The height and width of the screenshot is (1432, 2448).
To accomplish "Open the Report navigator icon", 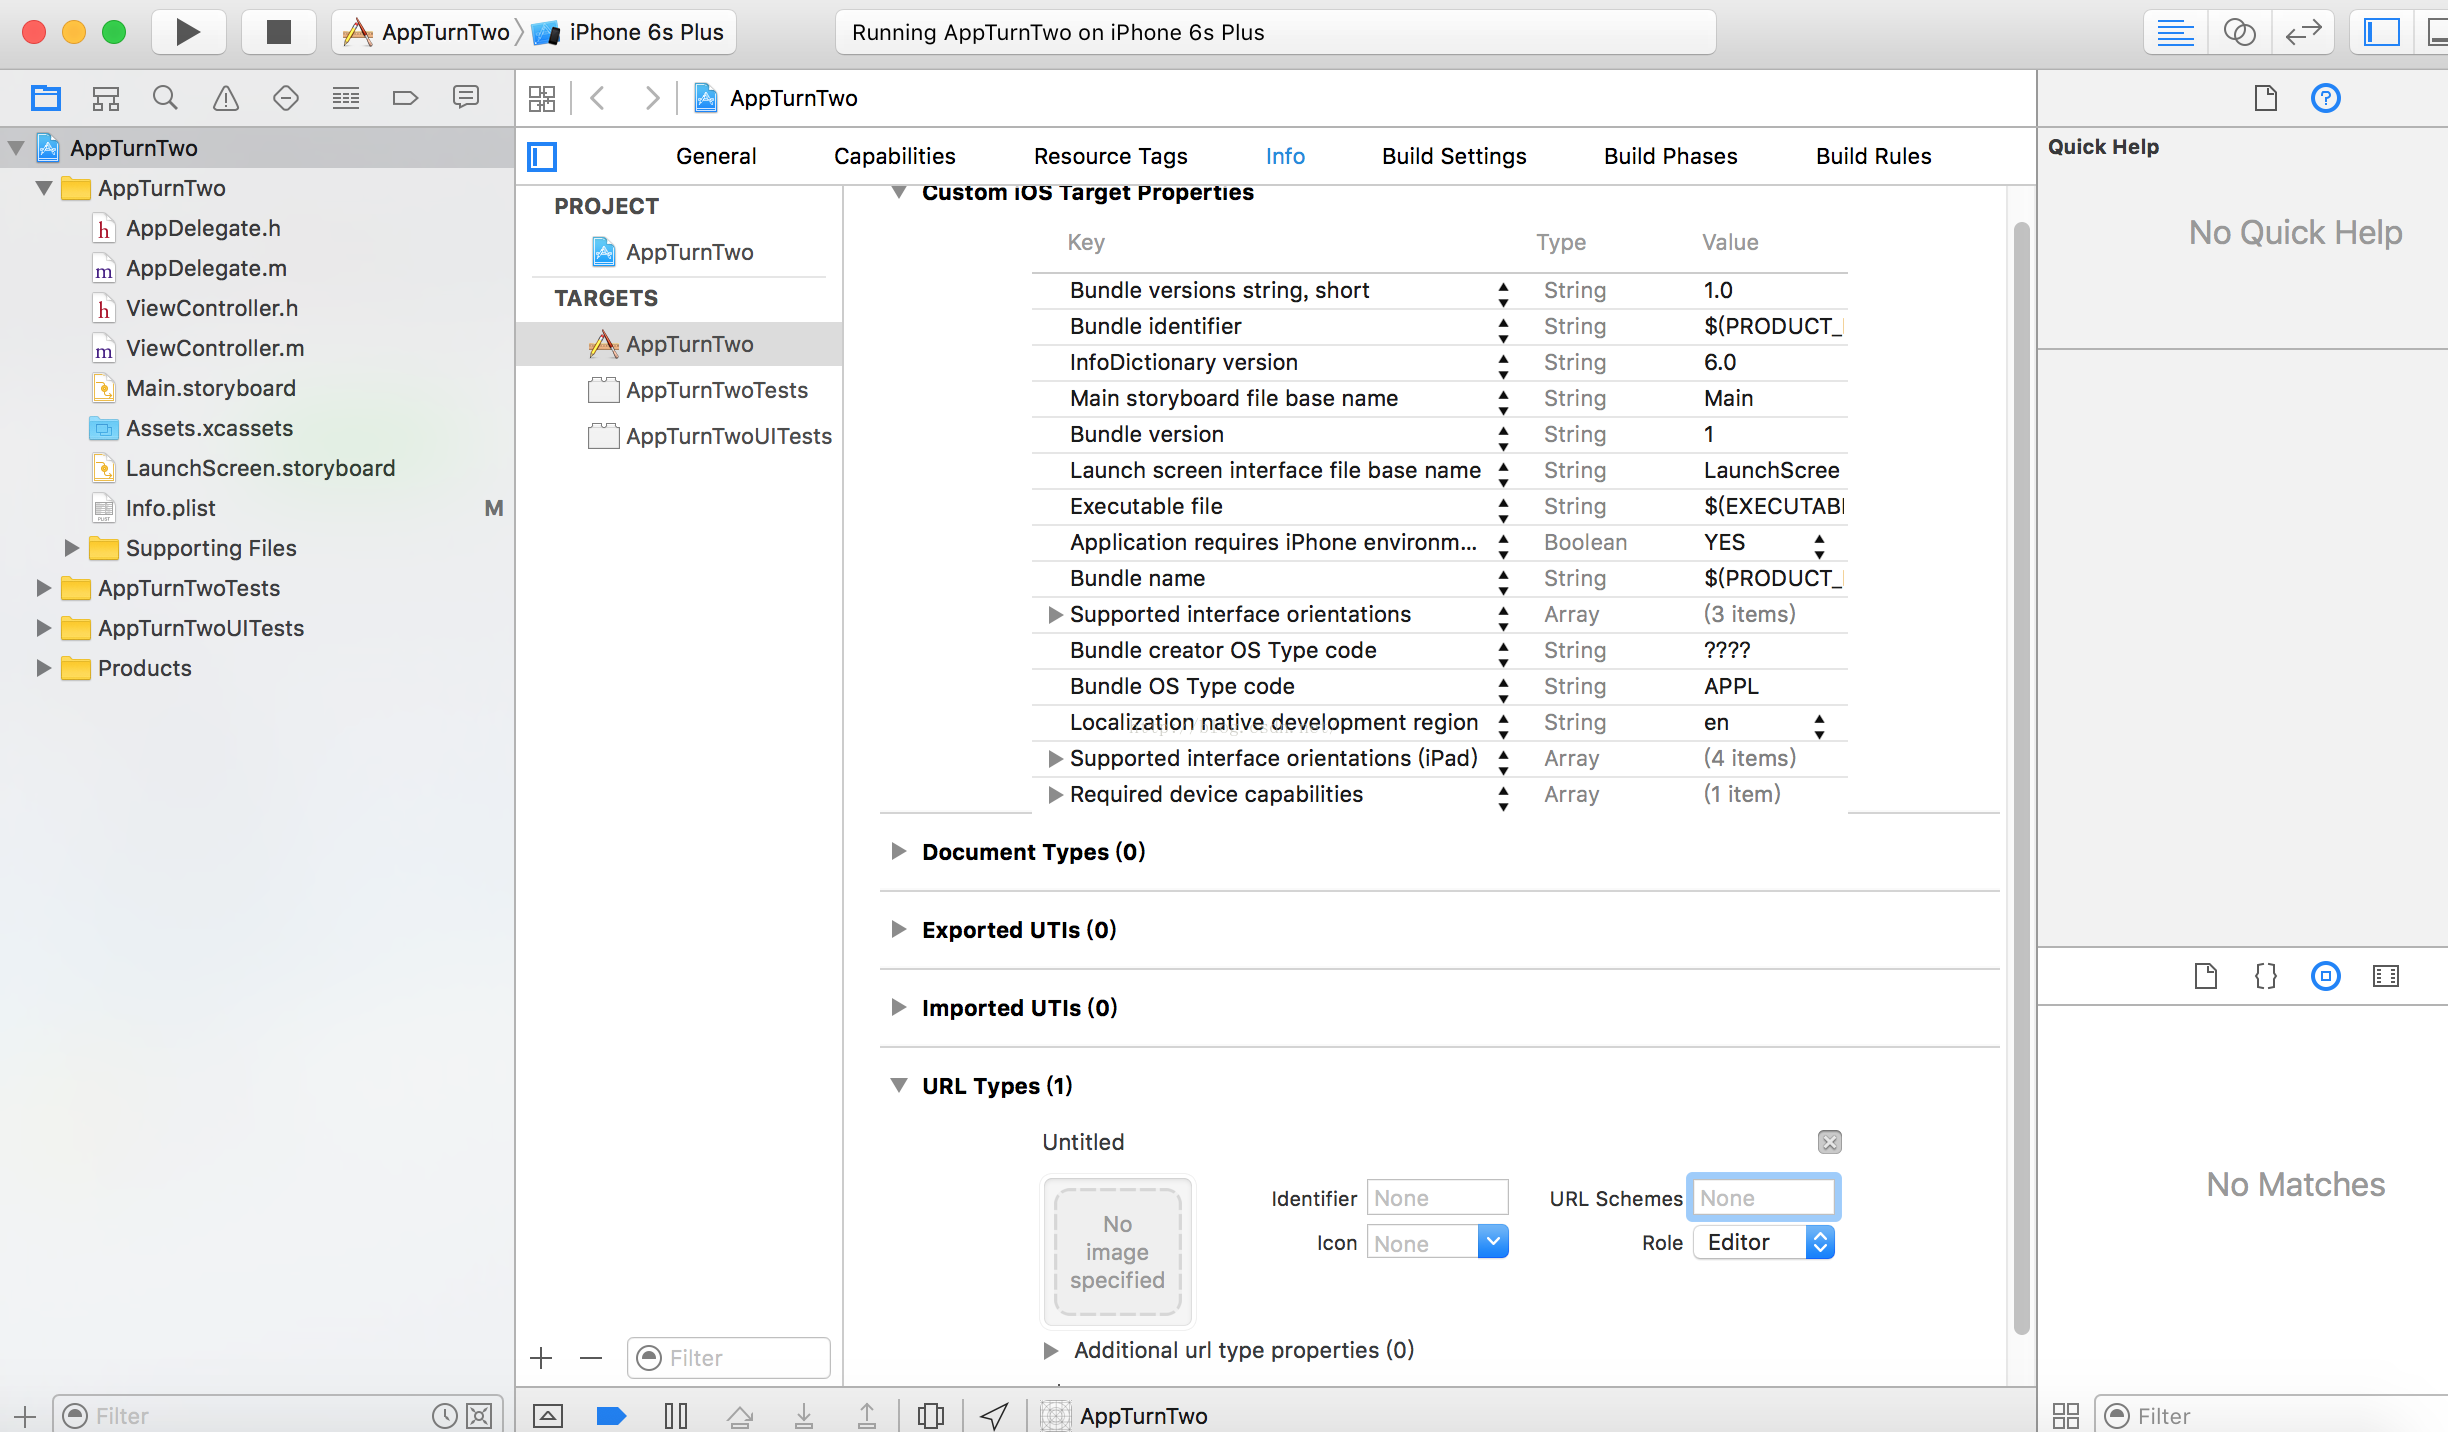I will click(x=466, y=98).
